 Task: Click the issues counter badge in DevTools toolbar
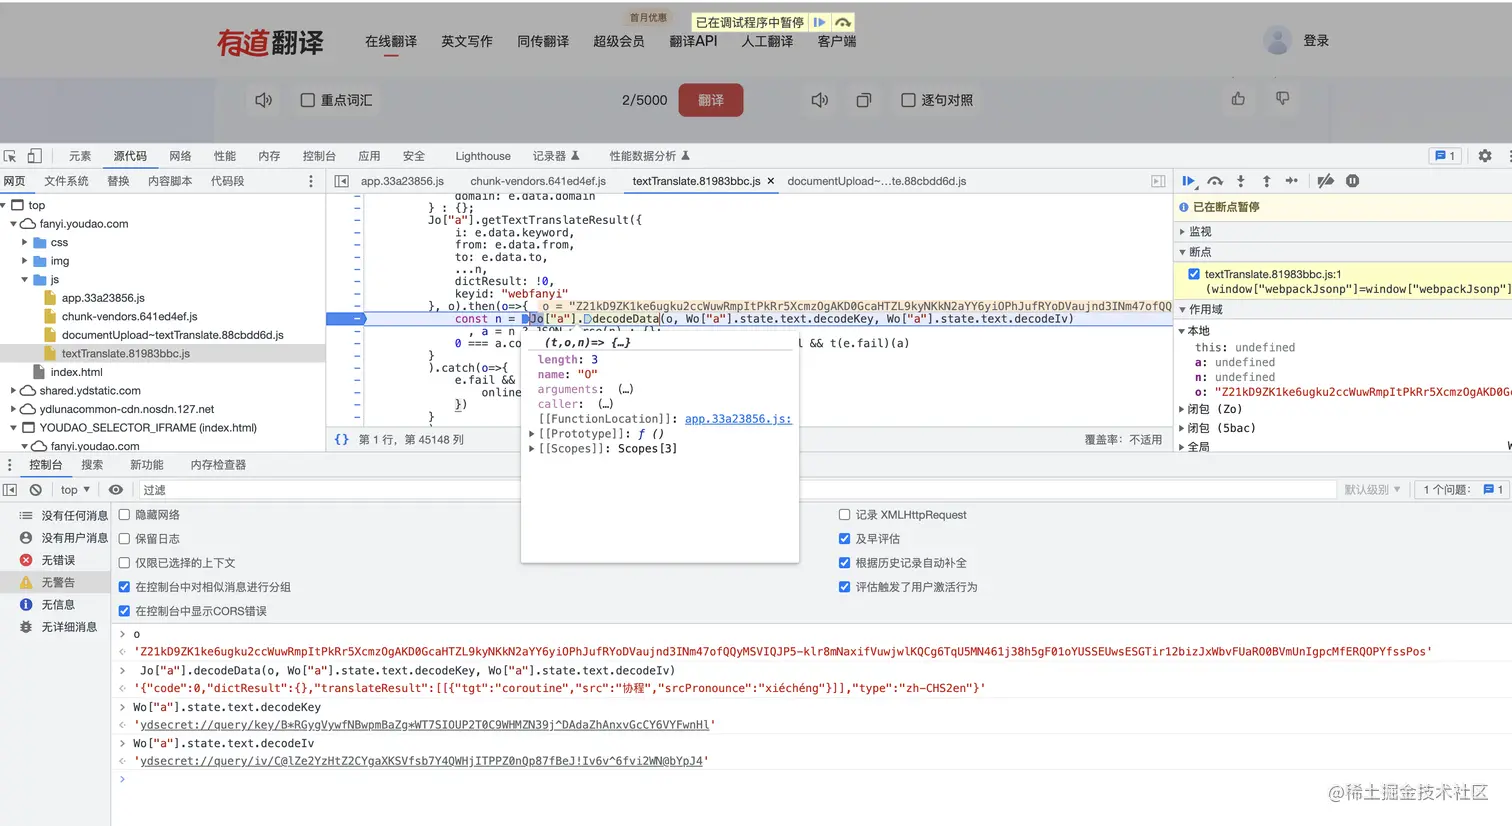click(x=1445, y=156)
